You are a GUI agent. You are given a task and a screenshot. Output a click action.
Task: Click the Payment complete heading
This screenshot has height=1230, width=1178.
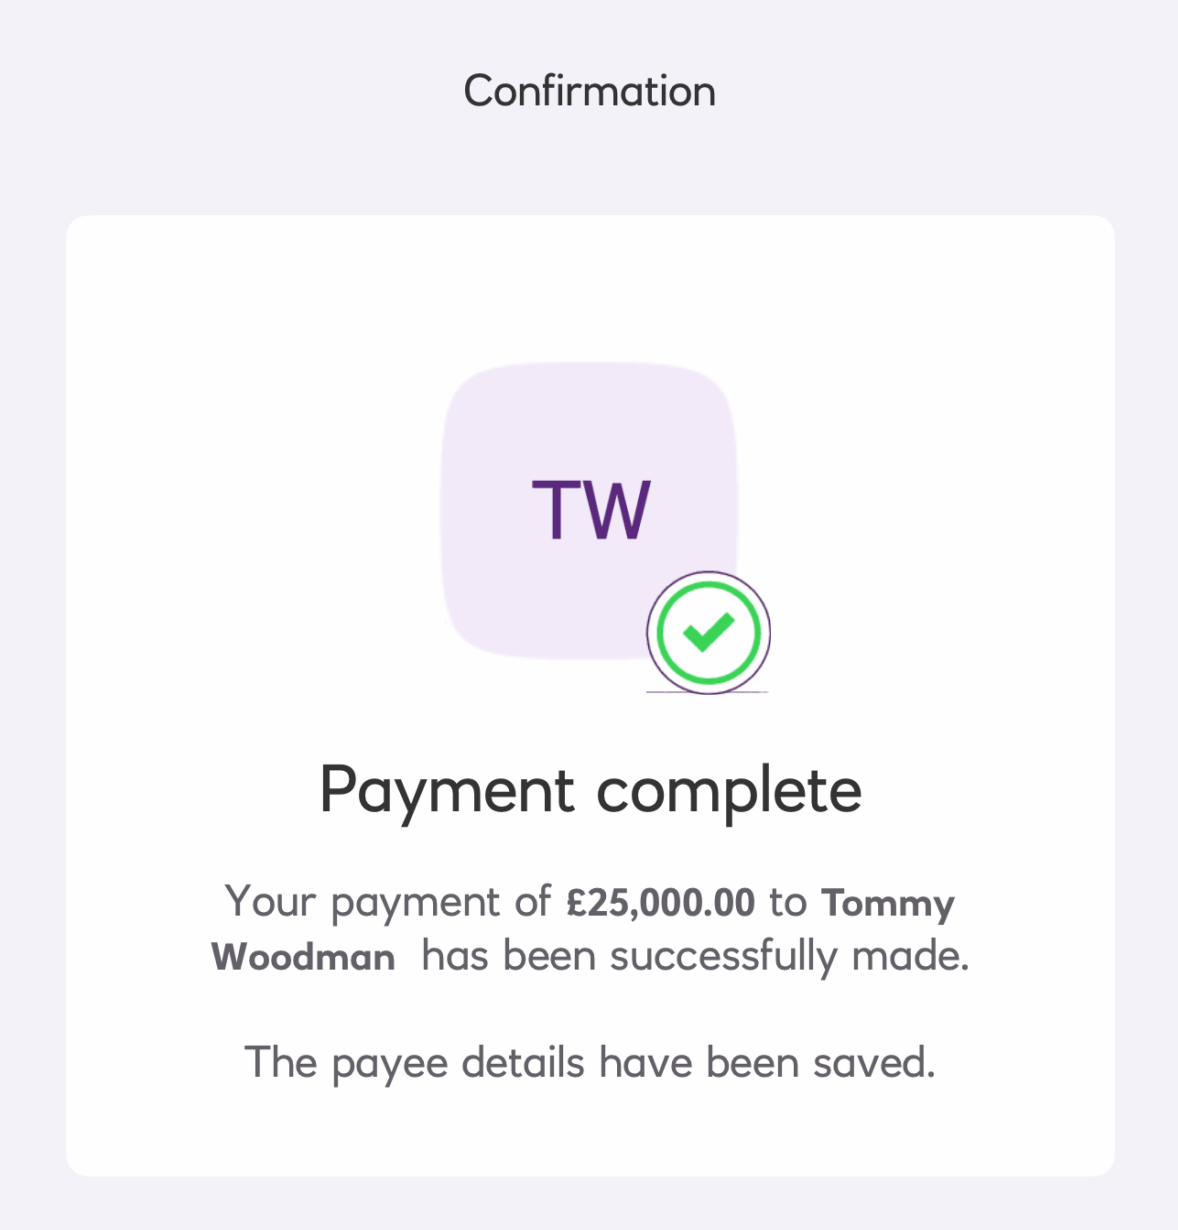590,790
